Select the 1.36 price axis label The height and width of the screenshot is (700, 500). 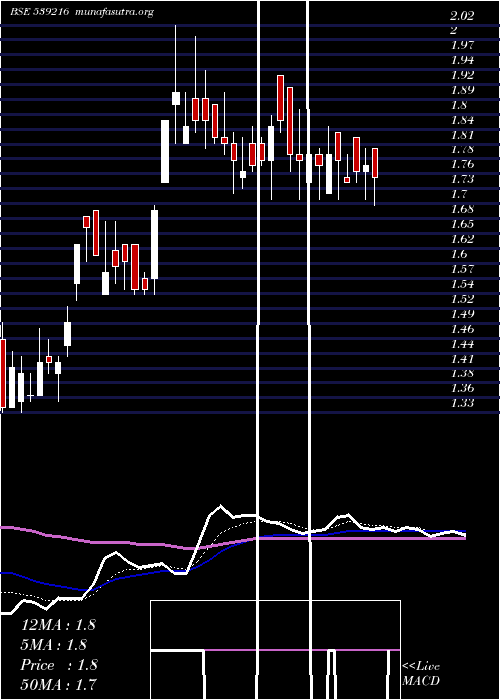(x=462, y=388)
